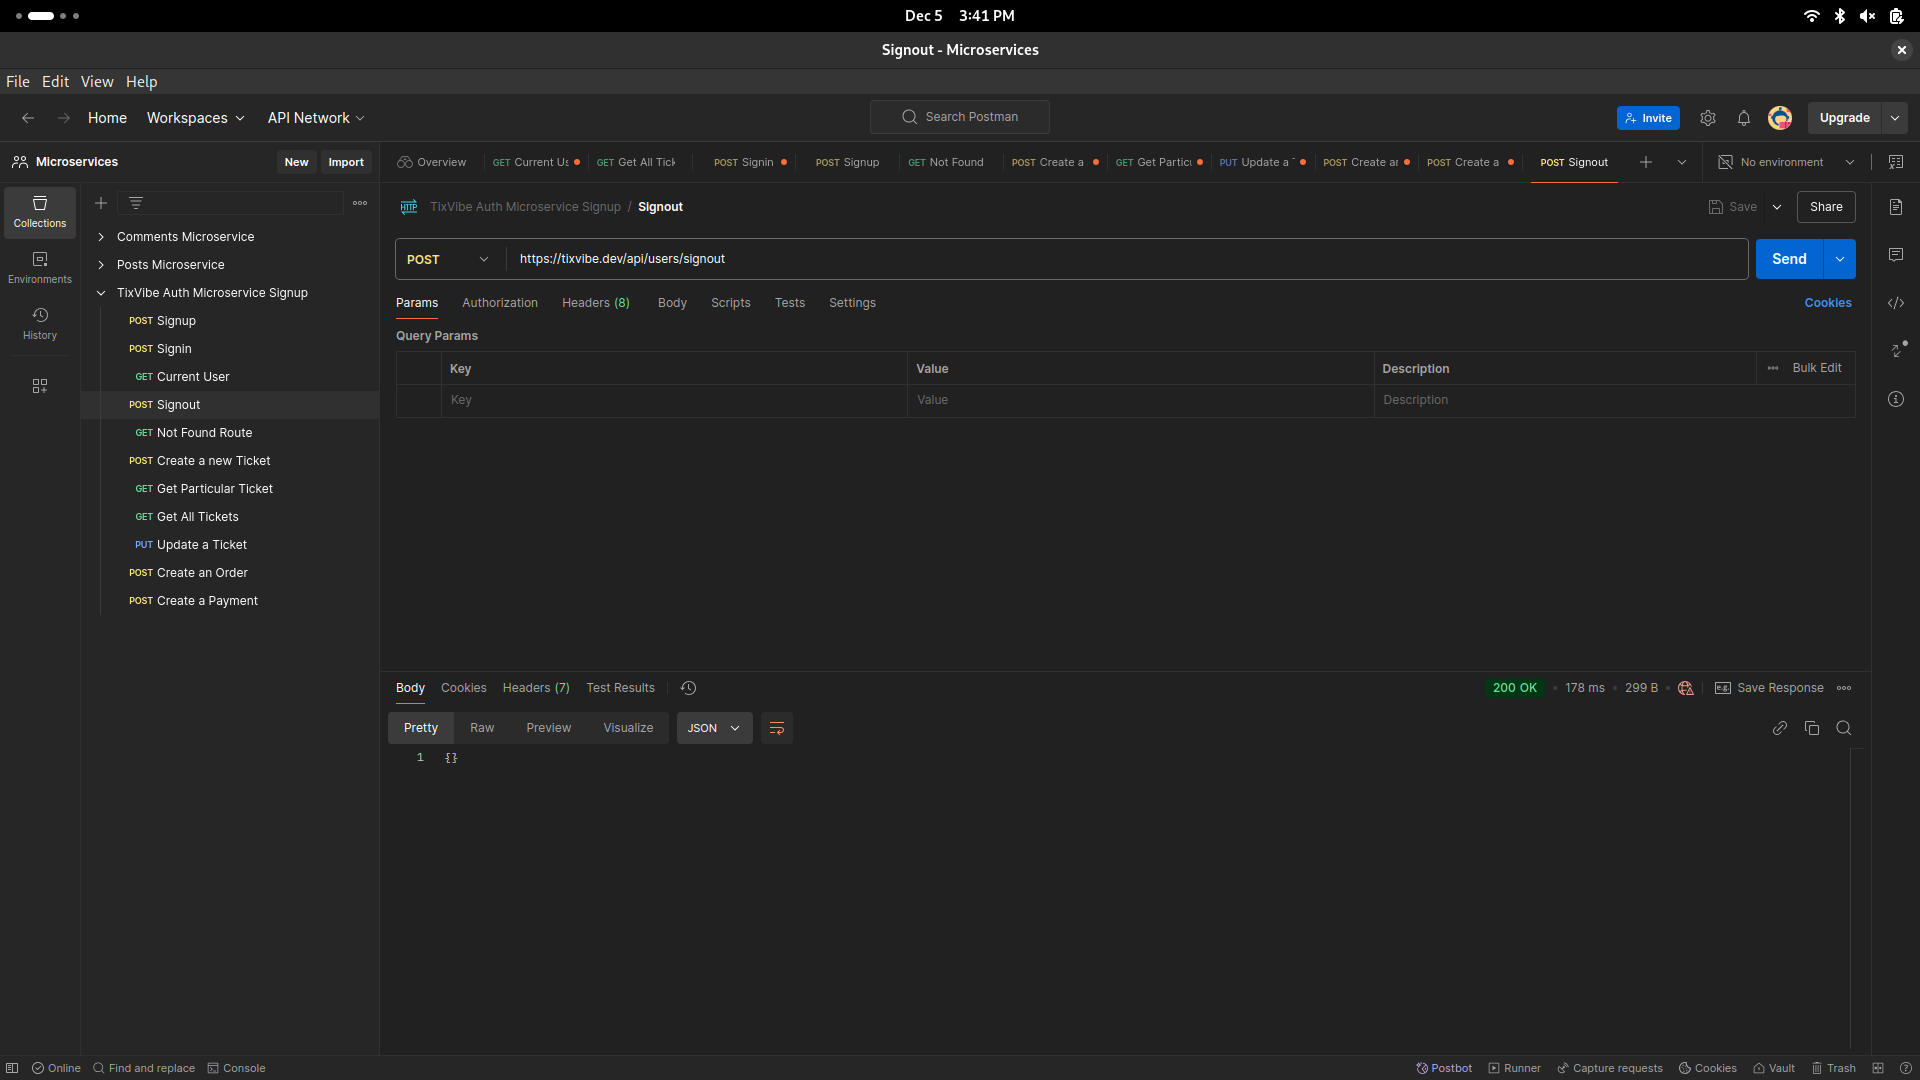Switch to the Headers (8) request tab
Screen dimensions: 1920x1080
(x=596, y=303)
